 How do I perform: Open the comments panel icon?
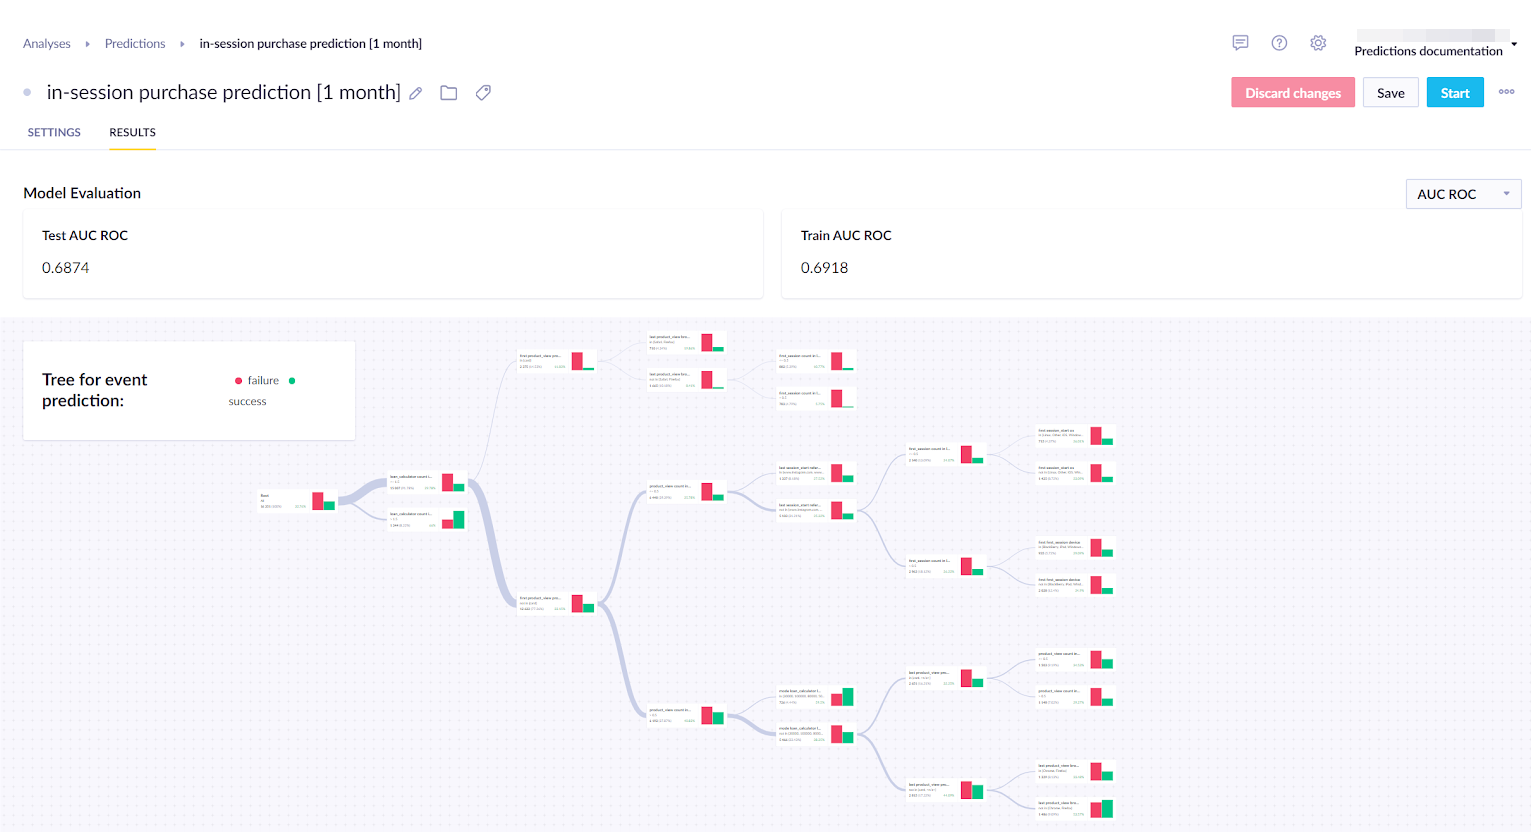click(1240, 42)
